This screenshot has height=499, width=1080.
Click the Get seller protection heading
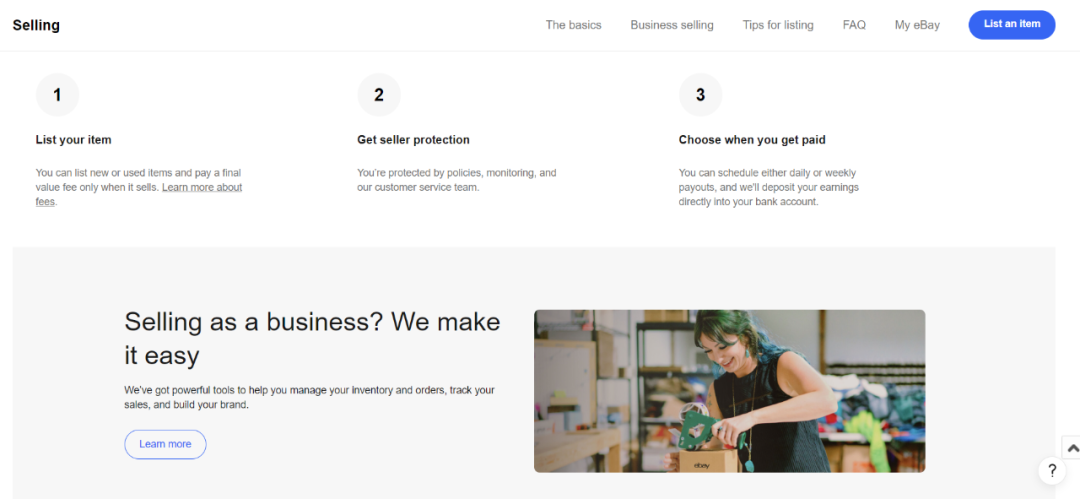coord(413,140)
